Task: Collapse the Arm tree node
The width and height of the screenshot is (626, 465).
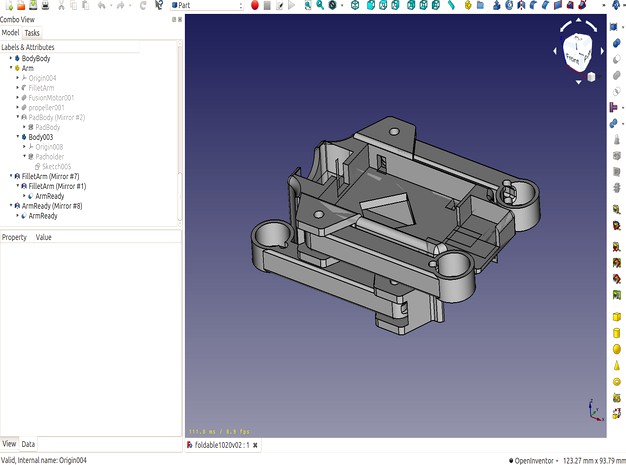Action: (x=11, y=68)
